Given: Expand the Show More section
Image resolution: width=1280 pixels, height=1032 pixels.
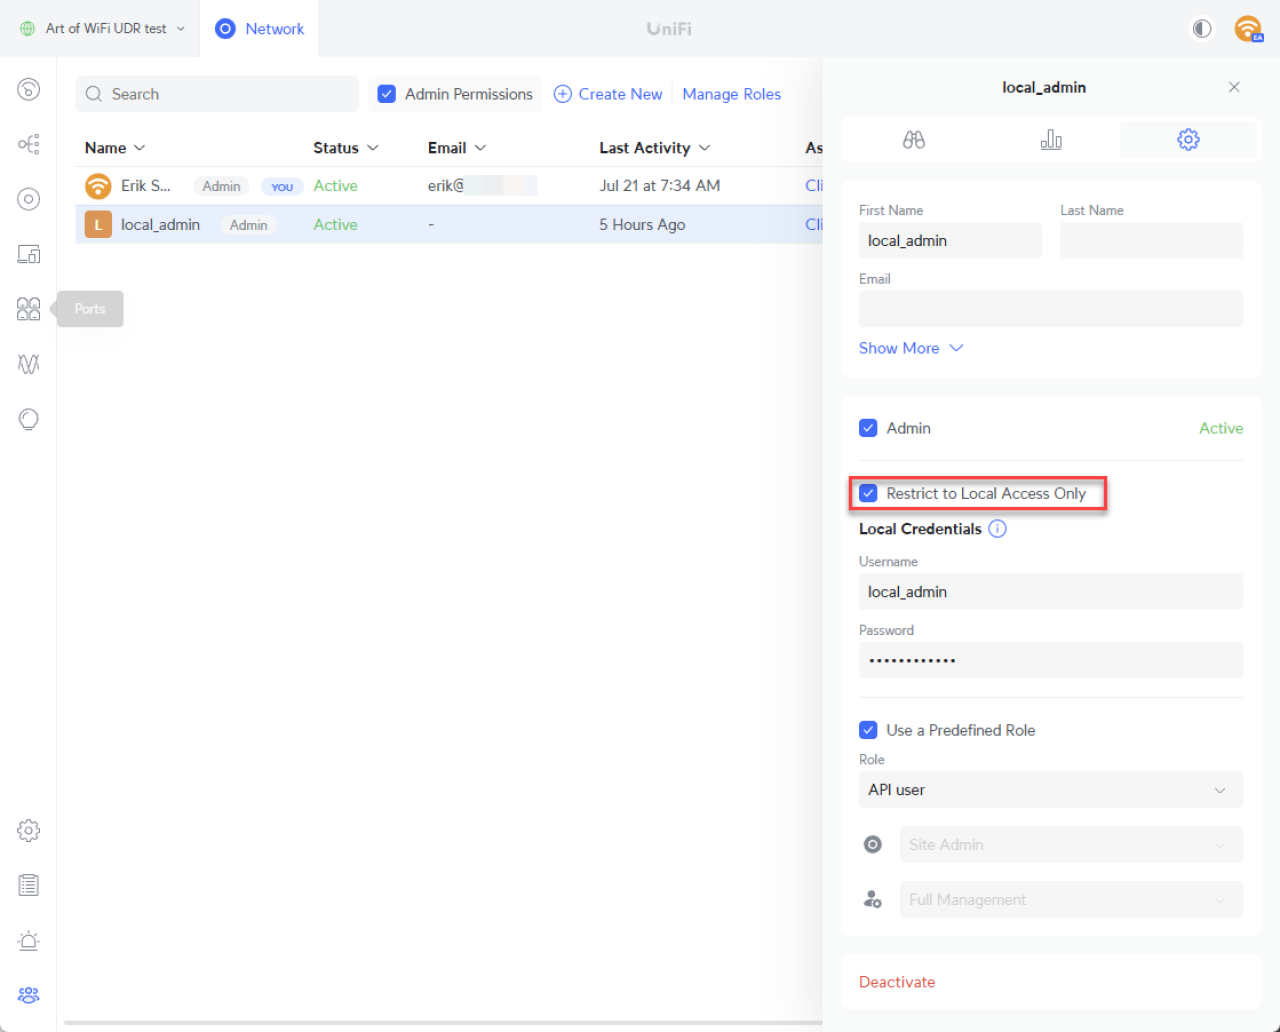Looking at the screenshot, I should pos(910,348).
